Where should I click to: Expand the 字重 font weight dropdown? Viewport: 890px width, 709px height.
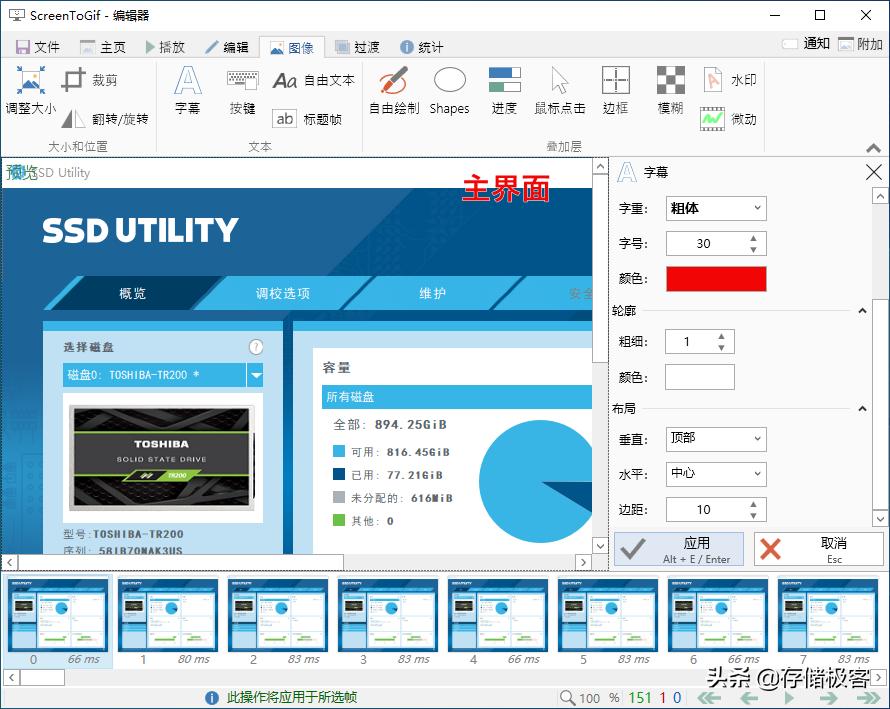(x=715, y=208)
